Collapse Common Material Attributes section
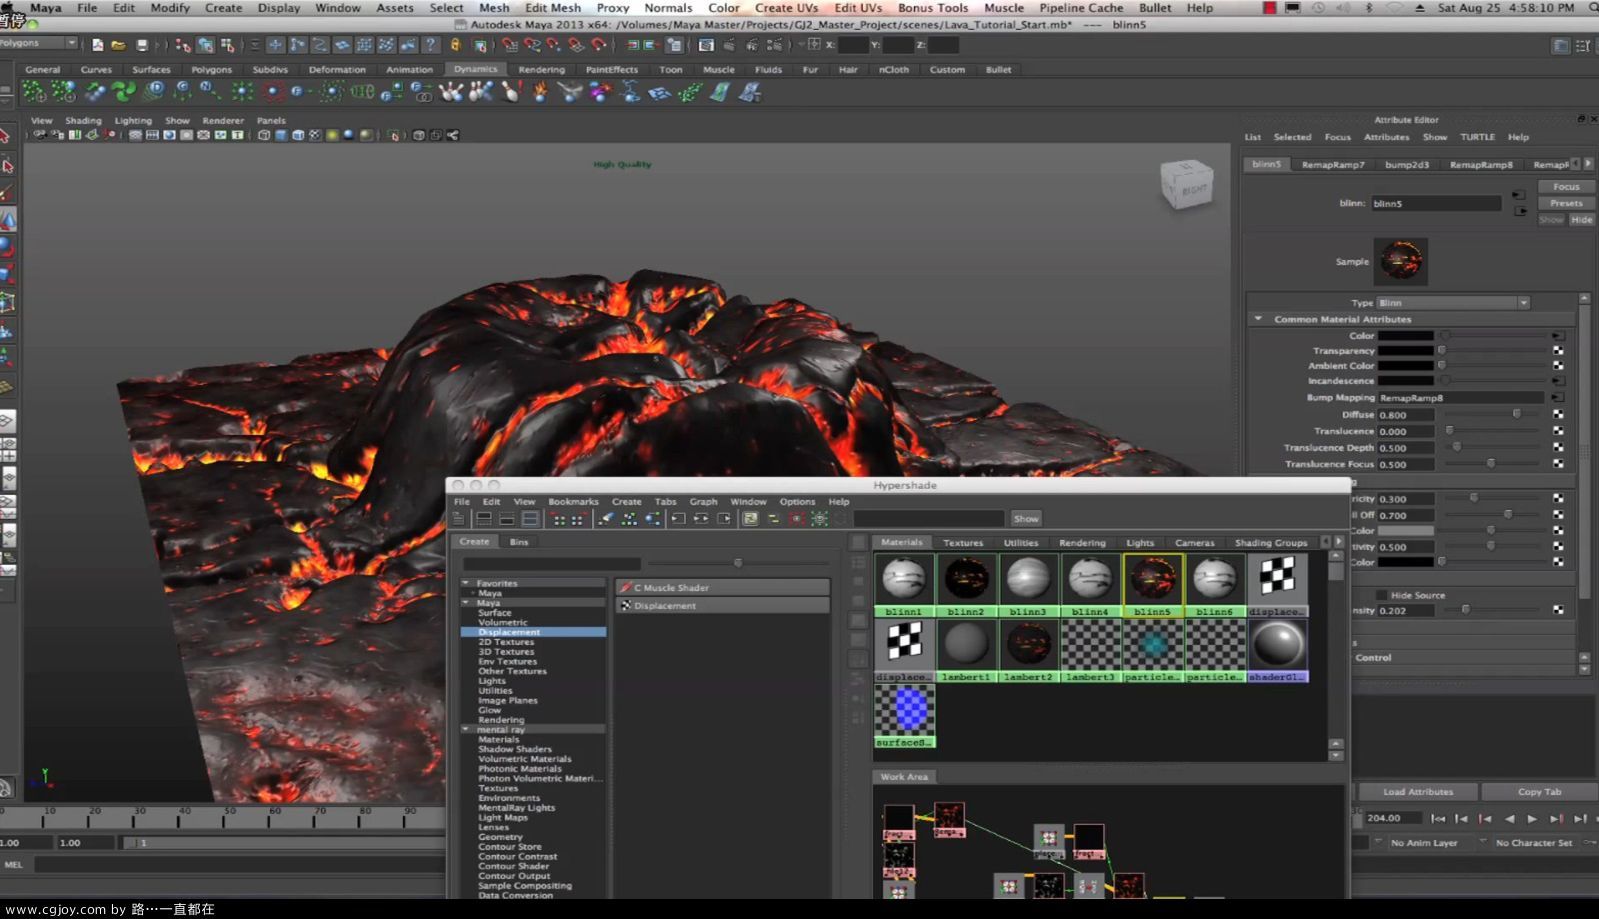Image resolution: width=1599 pixels, height=919 pixels. [x=1258, y=319]
